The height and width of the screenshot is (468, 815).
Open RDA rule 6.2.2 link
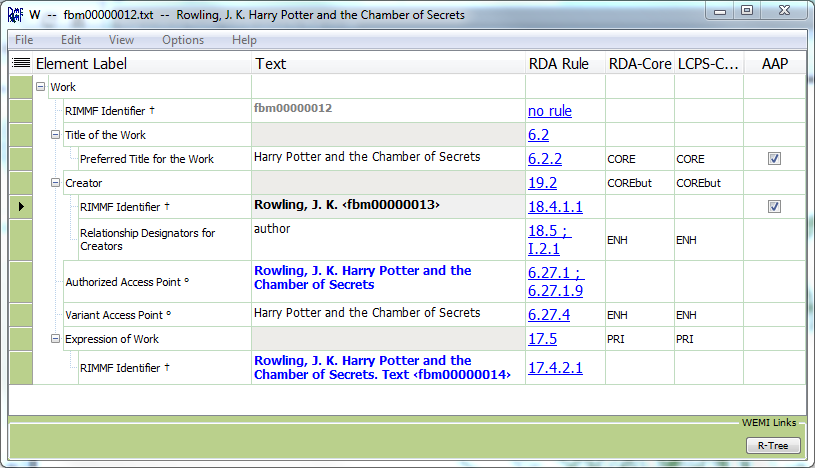tap(545, 159)
